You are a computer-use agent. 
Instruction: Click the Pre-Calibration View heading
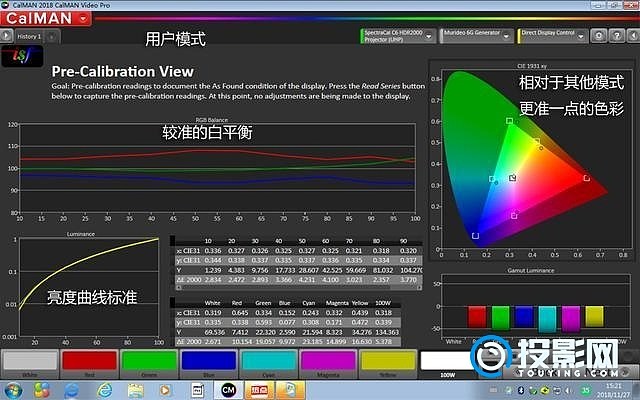pos(122,71)
